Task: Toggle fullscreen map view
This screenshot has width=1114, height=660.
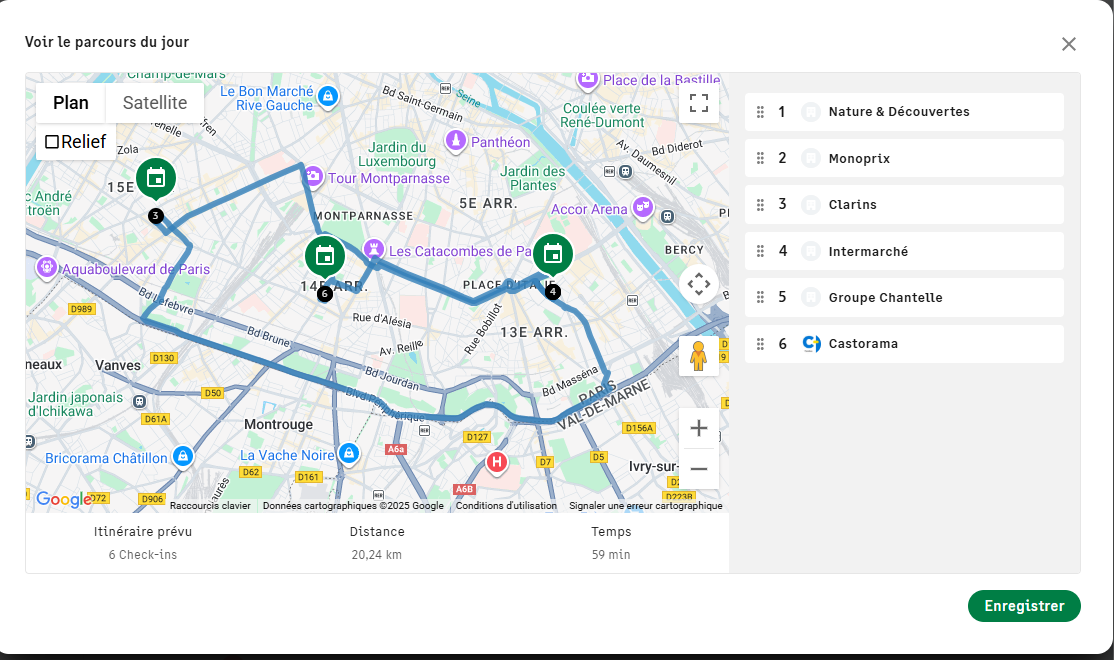Action: point(699,103)
